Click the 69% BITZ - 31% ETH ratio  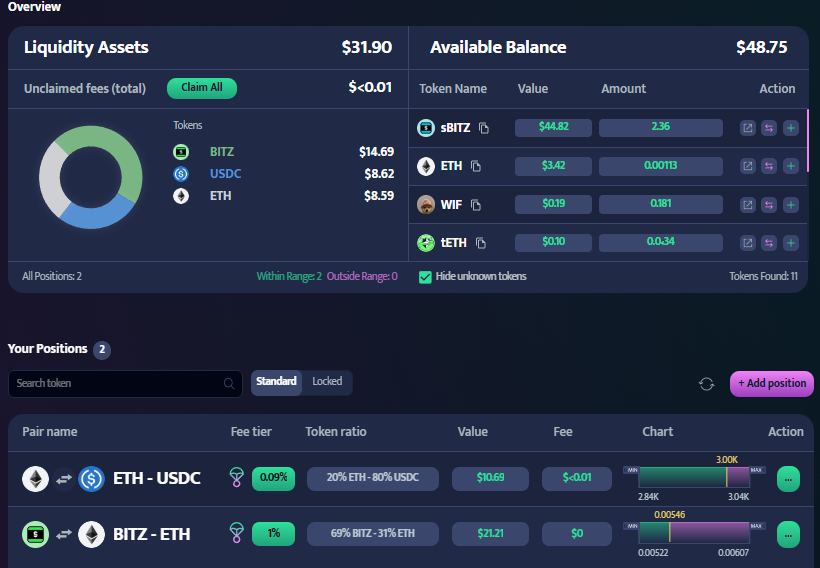[373, 534]
